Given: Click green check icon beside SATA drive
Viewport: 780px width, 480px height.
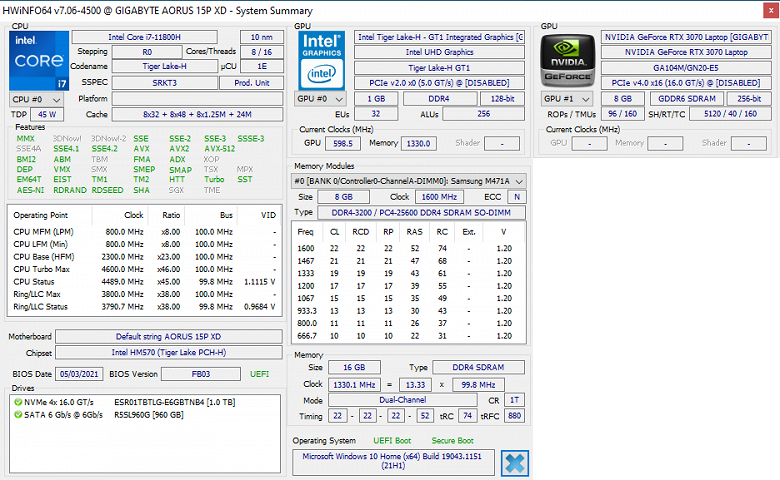Looking at the screenshot, I should (18, 414).
